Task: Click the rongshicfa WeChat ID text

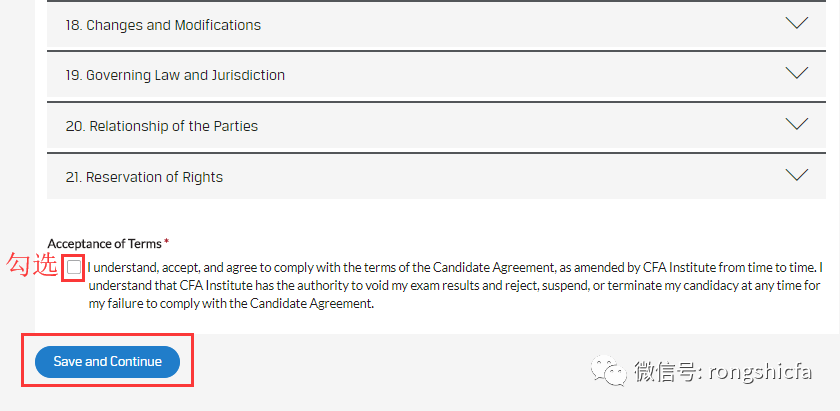Action: tap(758, 372)
